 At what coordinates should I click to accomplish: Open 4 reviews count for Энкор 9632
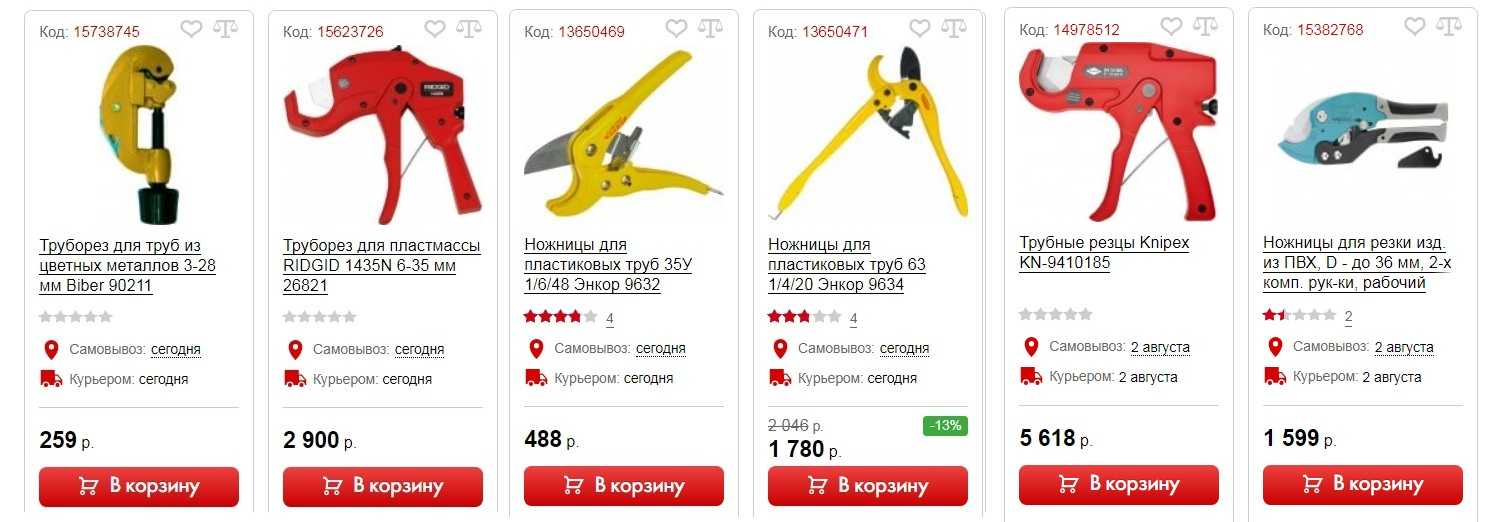(610, 320)
